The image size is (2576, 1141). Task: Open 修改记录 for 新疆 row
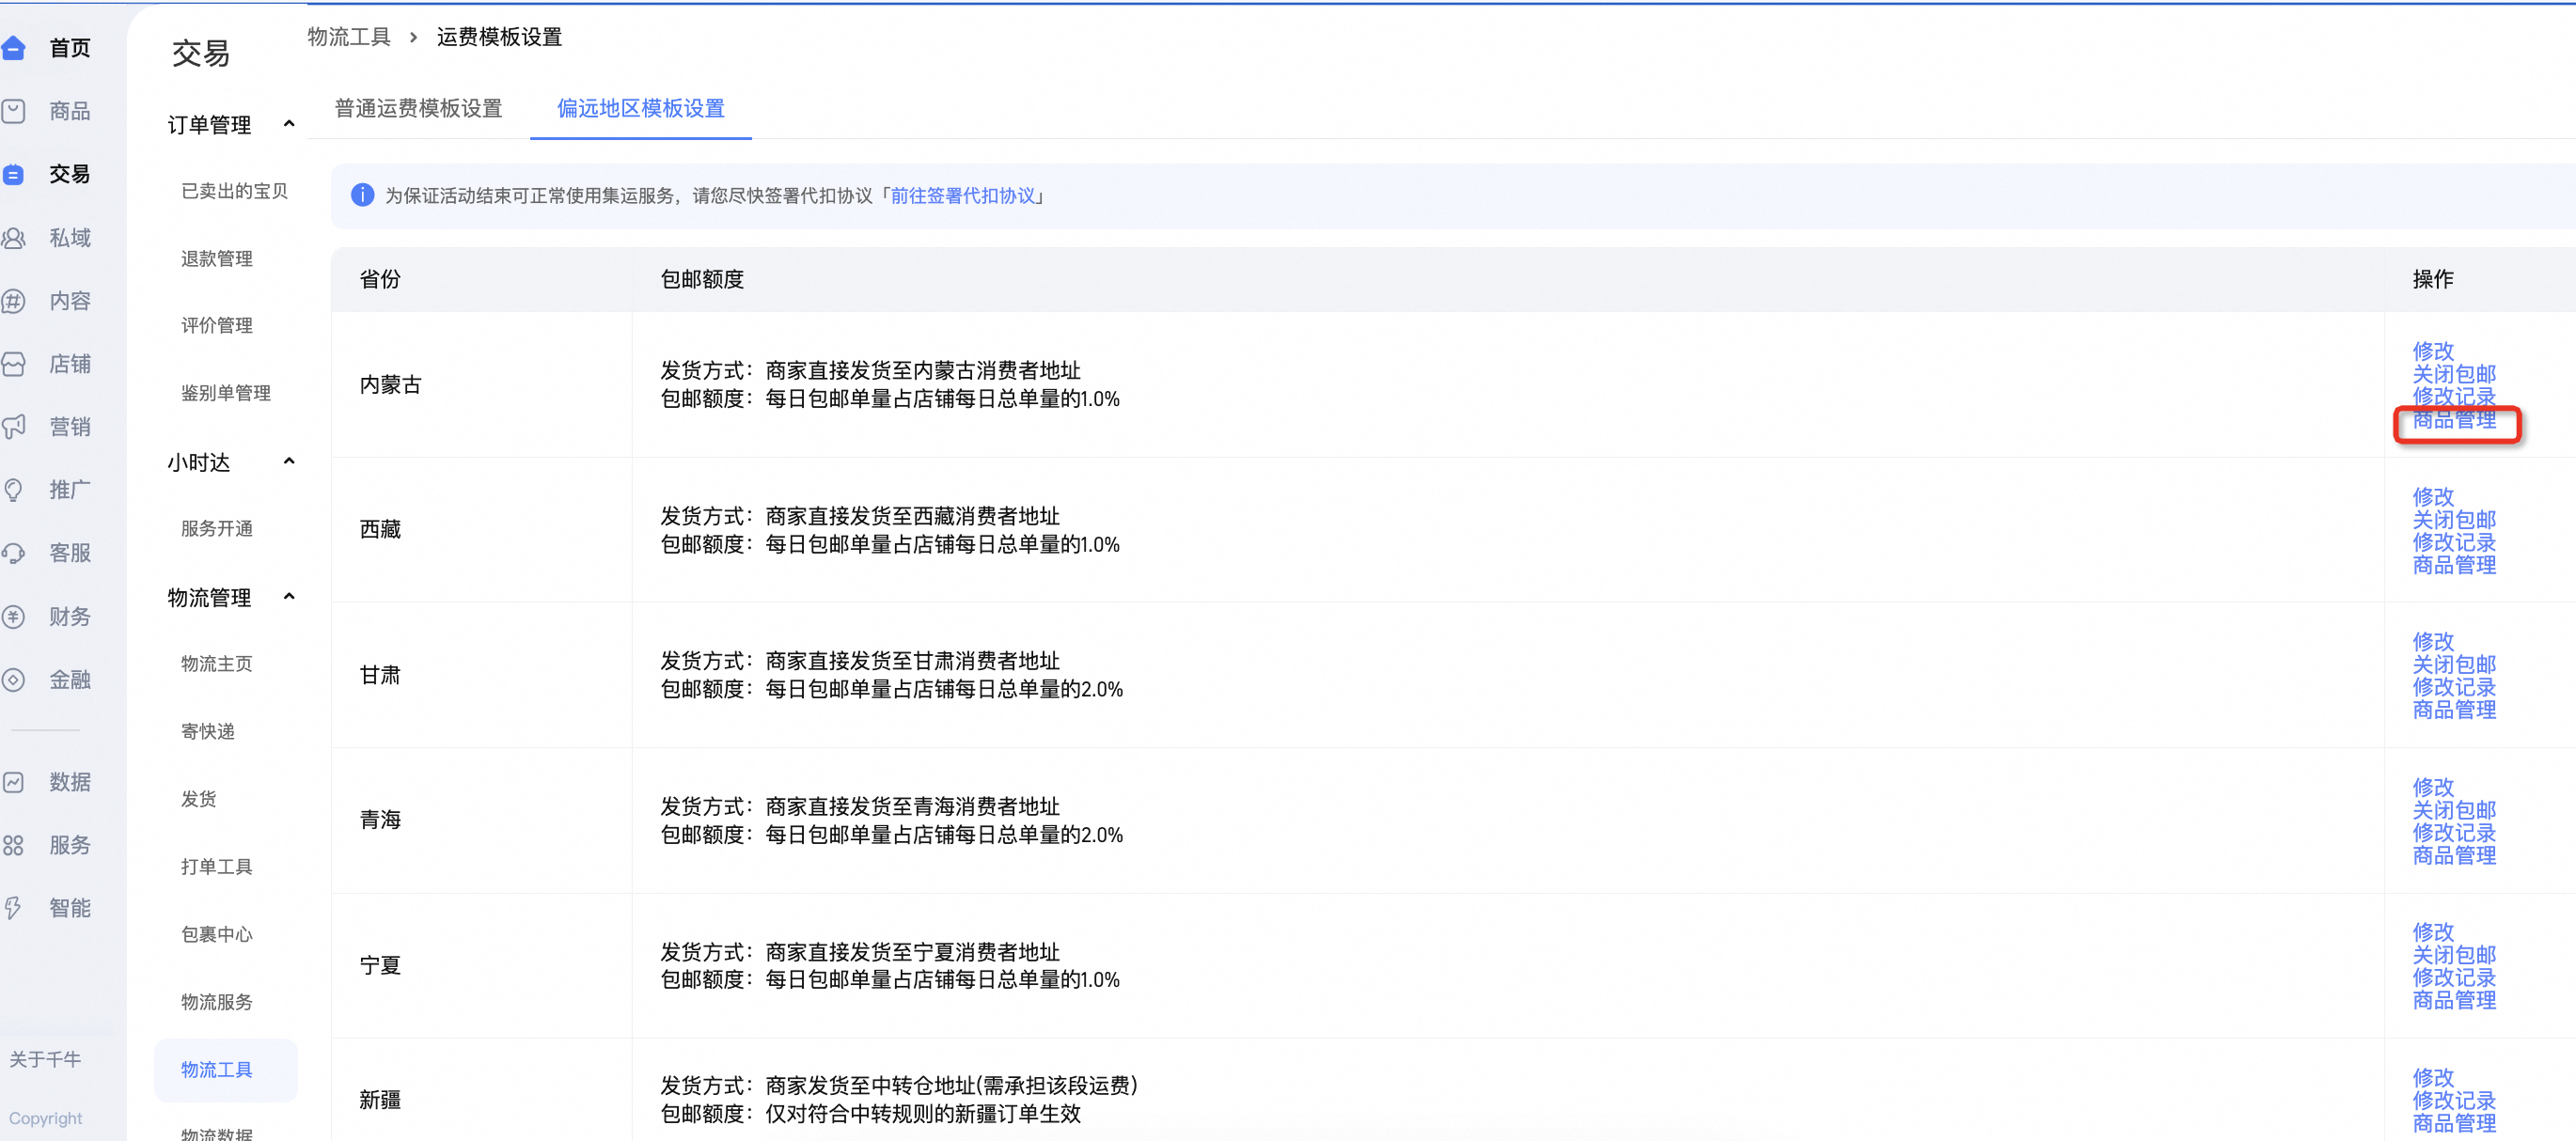tap(2453, 1101)
